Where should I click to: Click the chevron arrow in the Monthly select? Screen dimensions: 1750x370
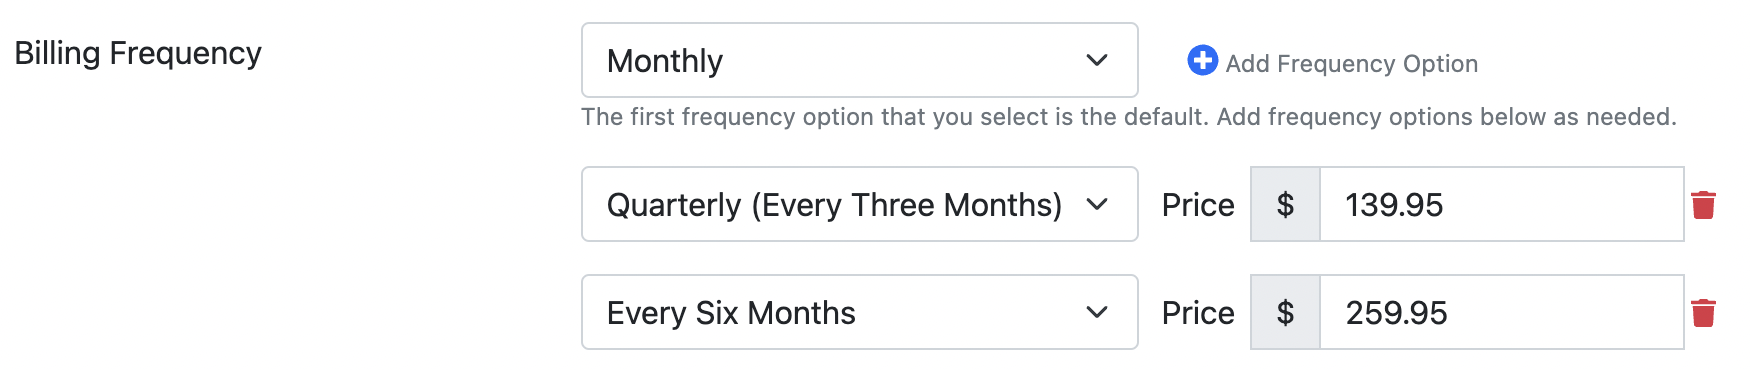tap(1097, 61)
